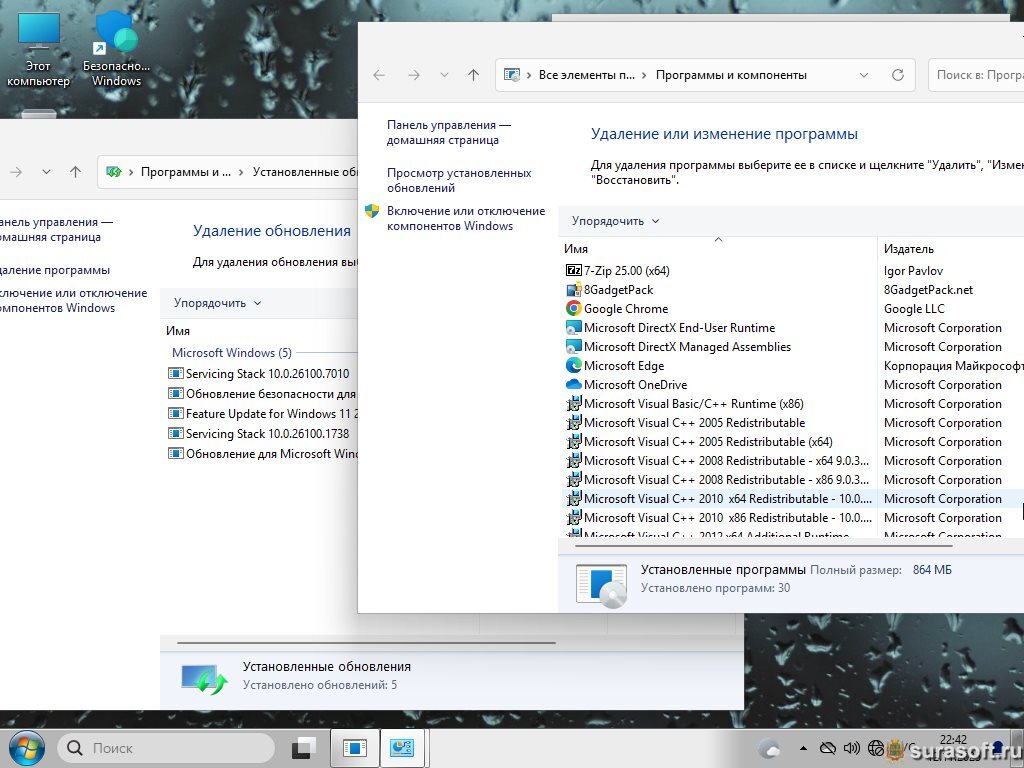The width and height of the screenshot is (1024, 768).
Task: Select 'Servicing Stack 10.0.26100.7010' update
Action: [267, 374]
